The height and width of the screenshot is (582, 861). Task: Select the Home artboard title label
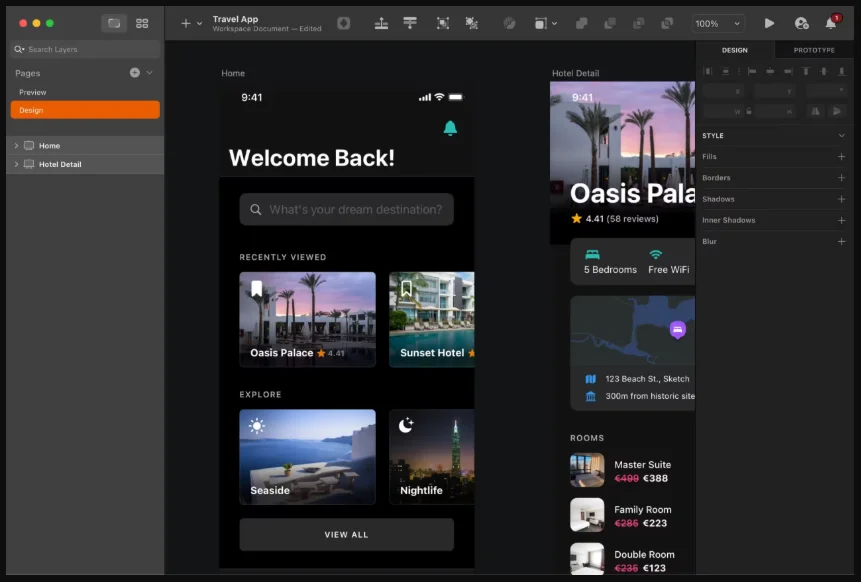pyautogui.click(x=233, y=73)
